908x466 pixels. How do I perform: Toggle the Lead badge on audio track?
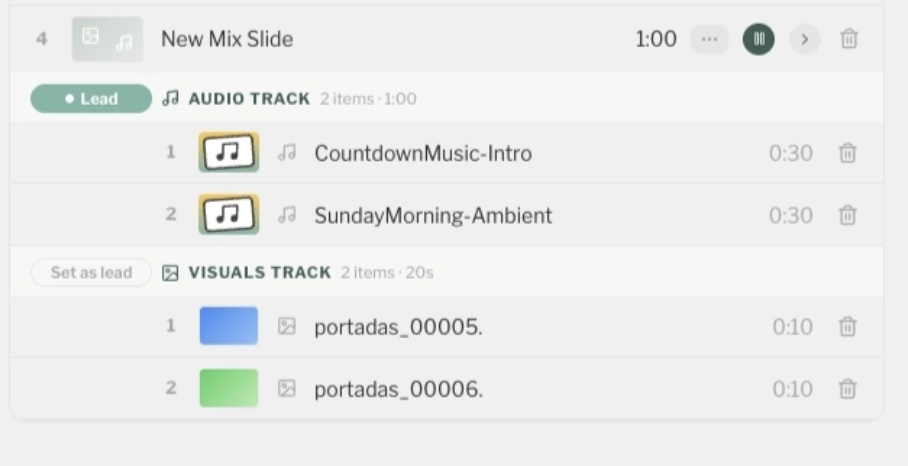click(x=91, y=98)
